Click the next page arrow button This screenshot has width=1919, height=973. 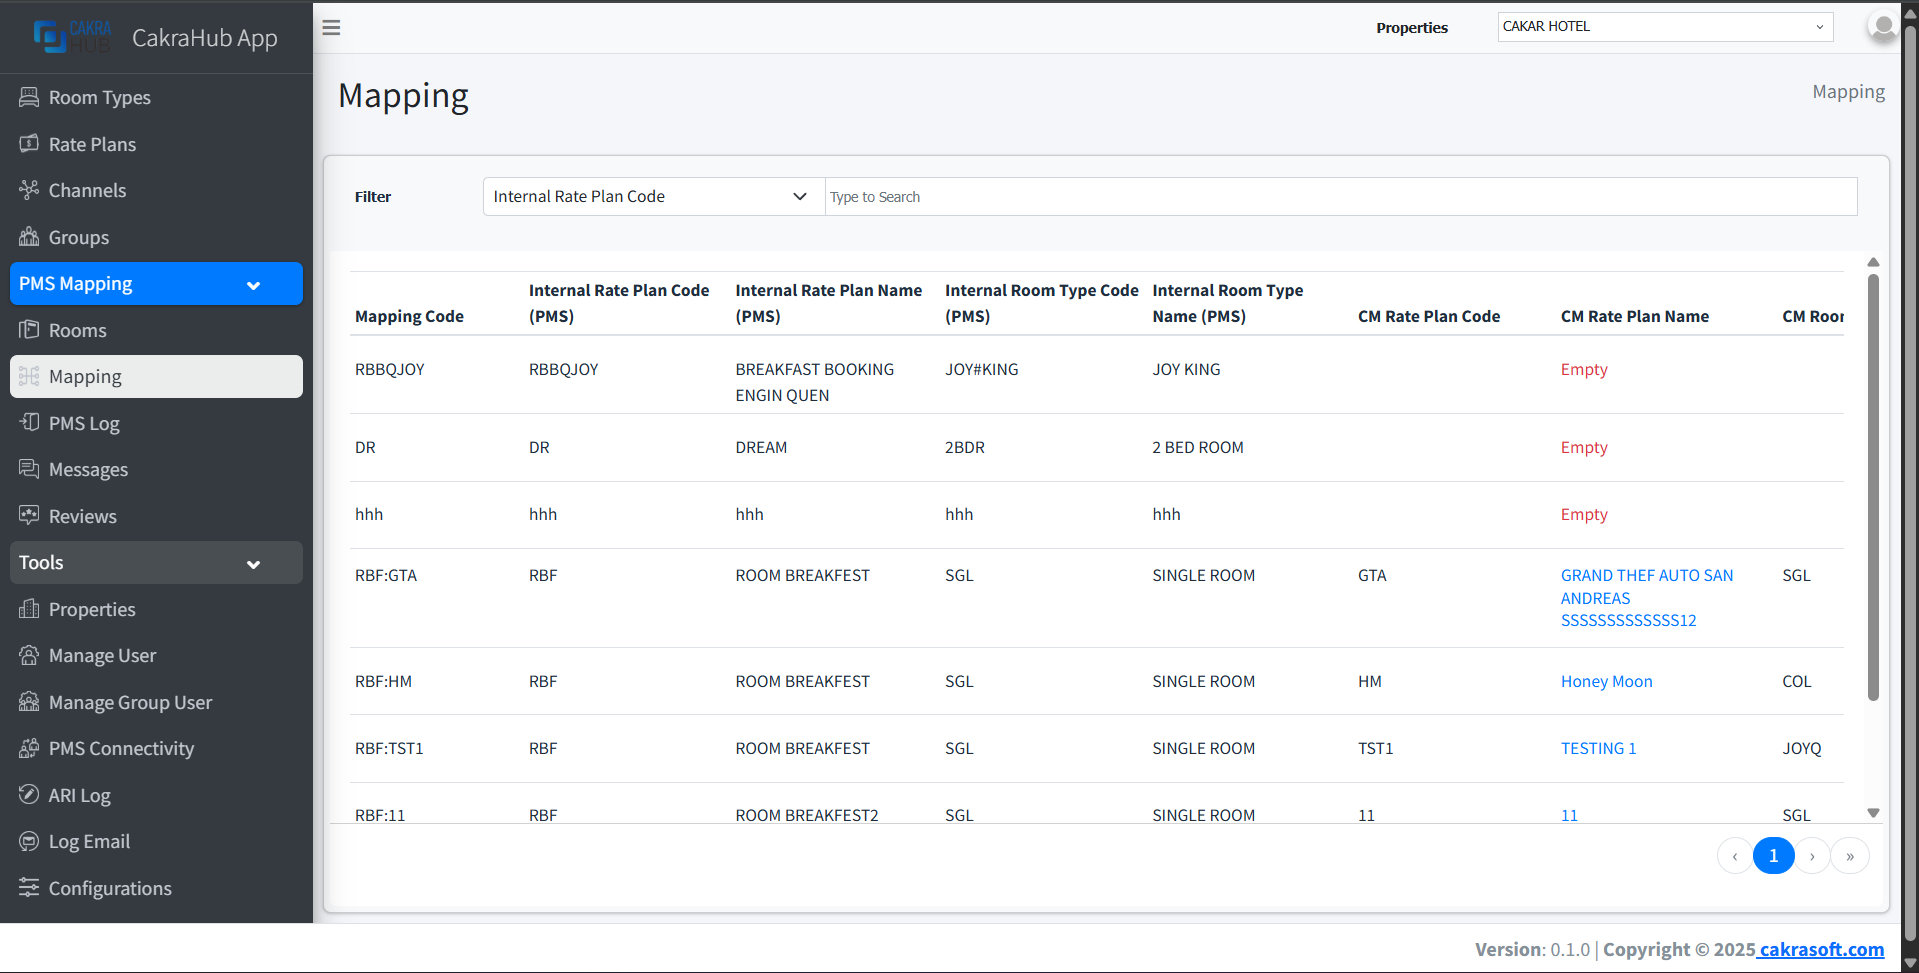tap(1811, 856)
